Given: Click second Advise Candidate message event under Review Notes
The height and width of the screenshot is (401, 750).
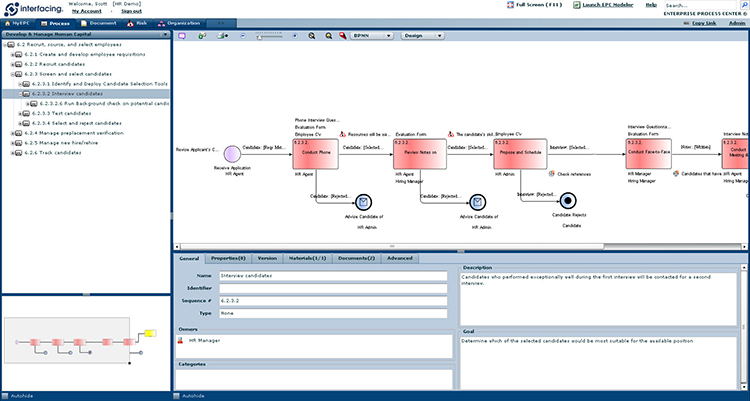Looking at the screenshot, I should [x=477, y=202].
